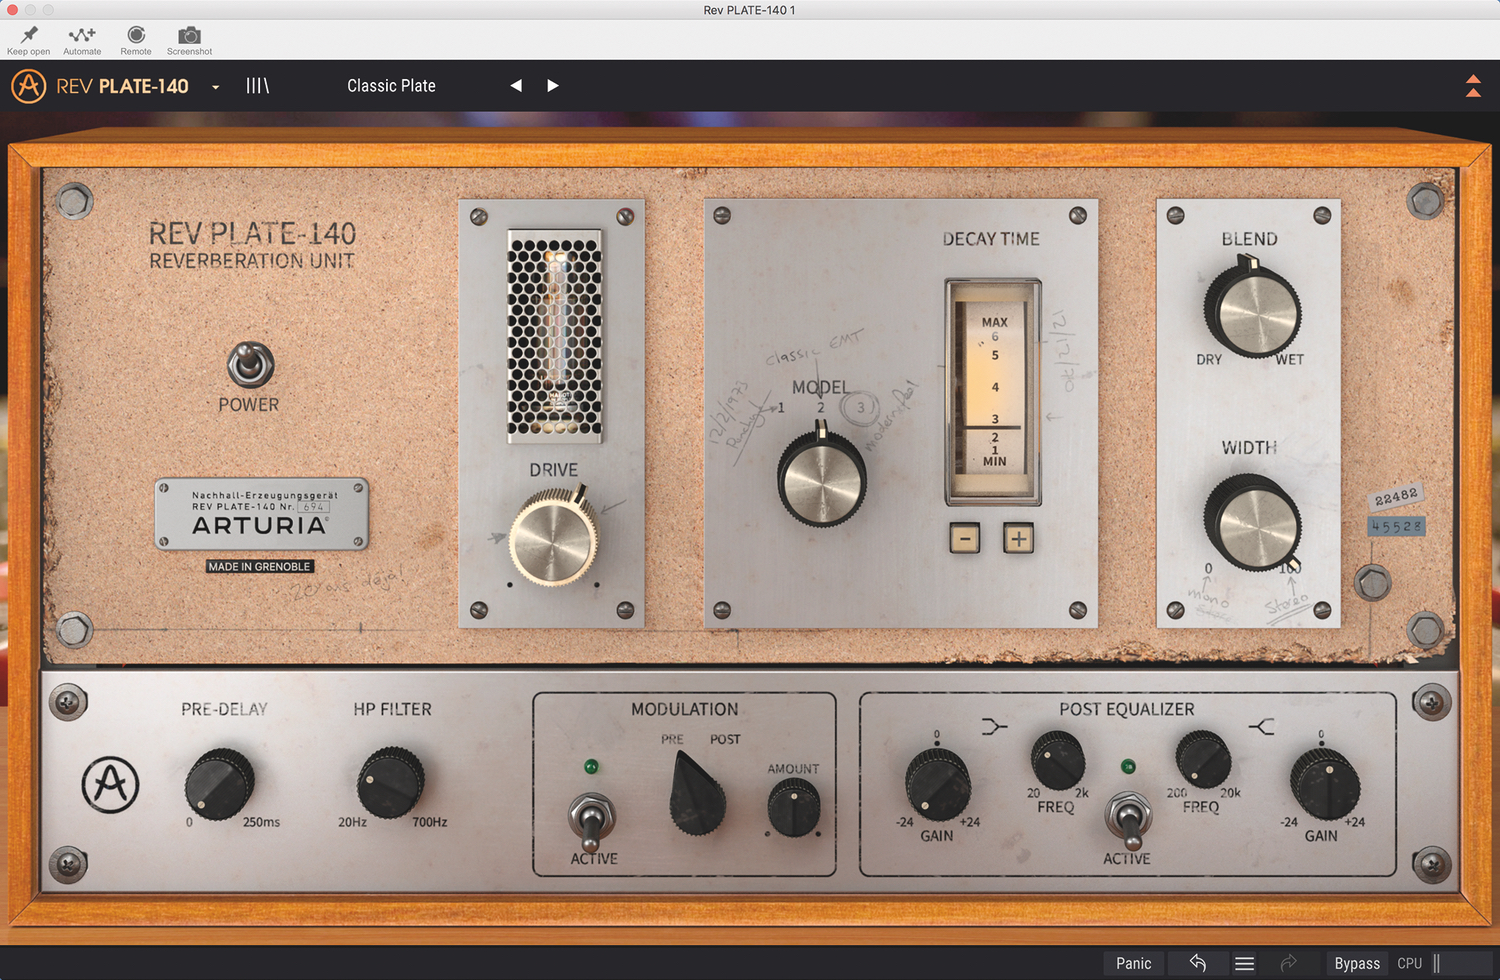This screenshot has height=980, width=1500.
Task: Click the Panic button
Action: pos(1133,963)
